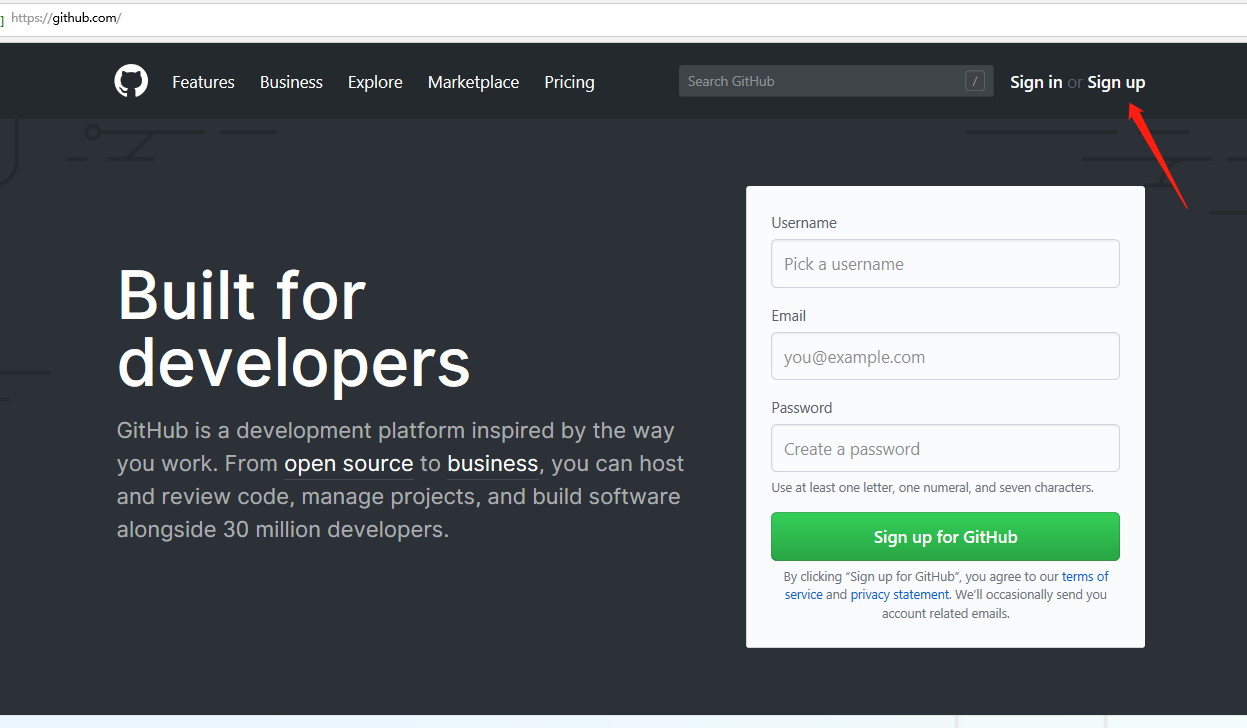Follow the business link in the description

coord(493,464)
